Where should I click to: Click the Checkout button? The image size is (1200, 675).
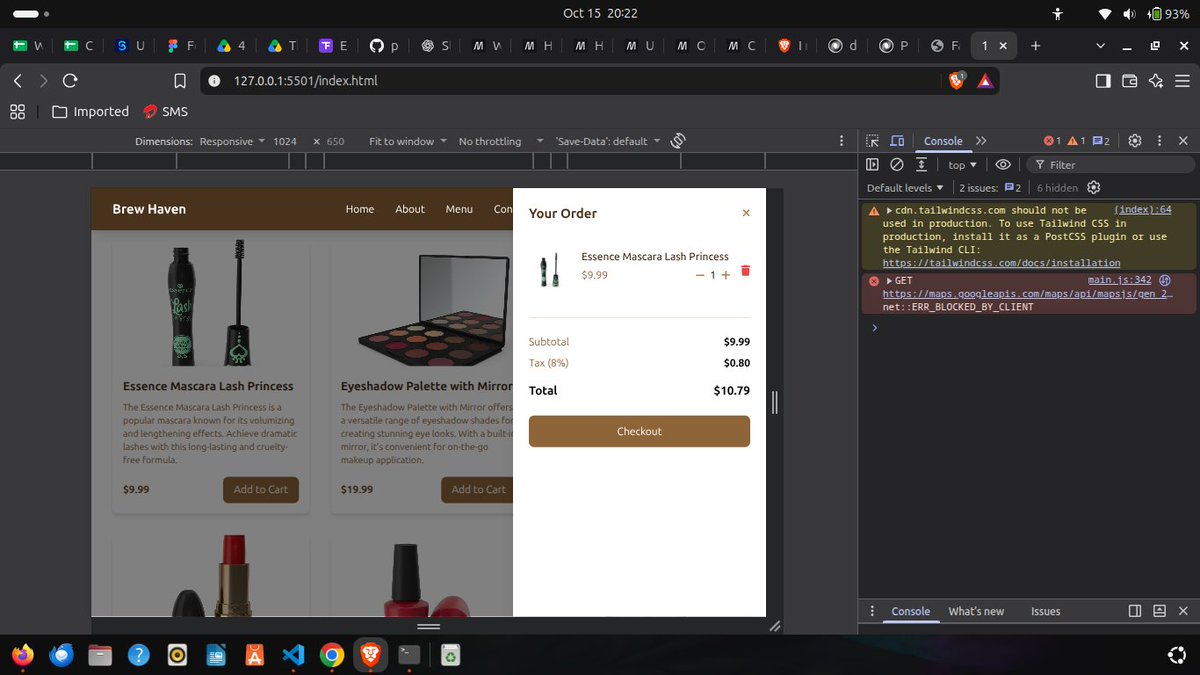click(639, 431)
